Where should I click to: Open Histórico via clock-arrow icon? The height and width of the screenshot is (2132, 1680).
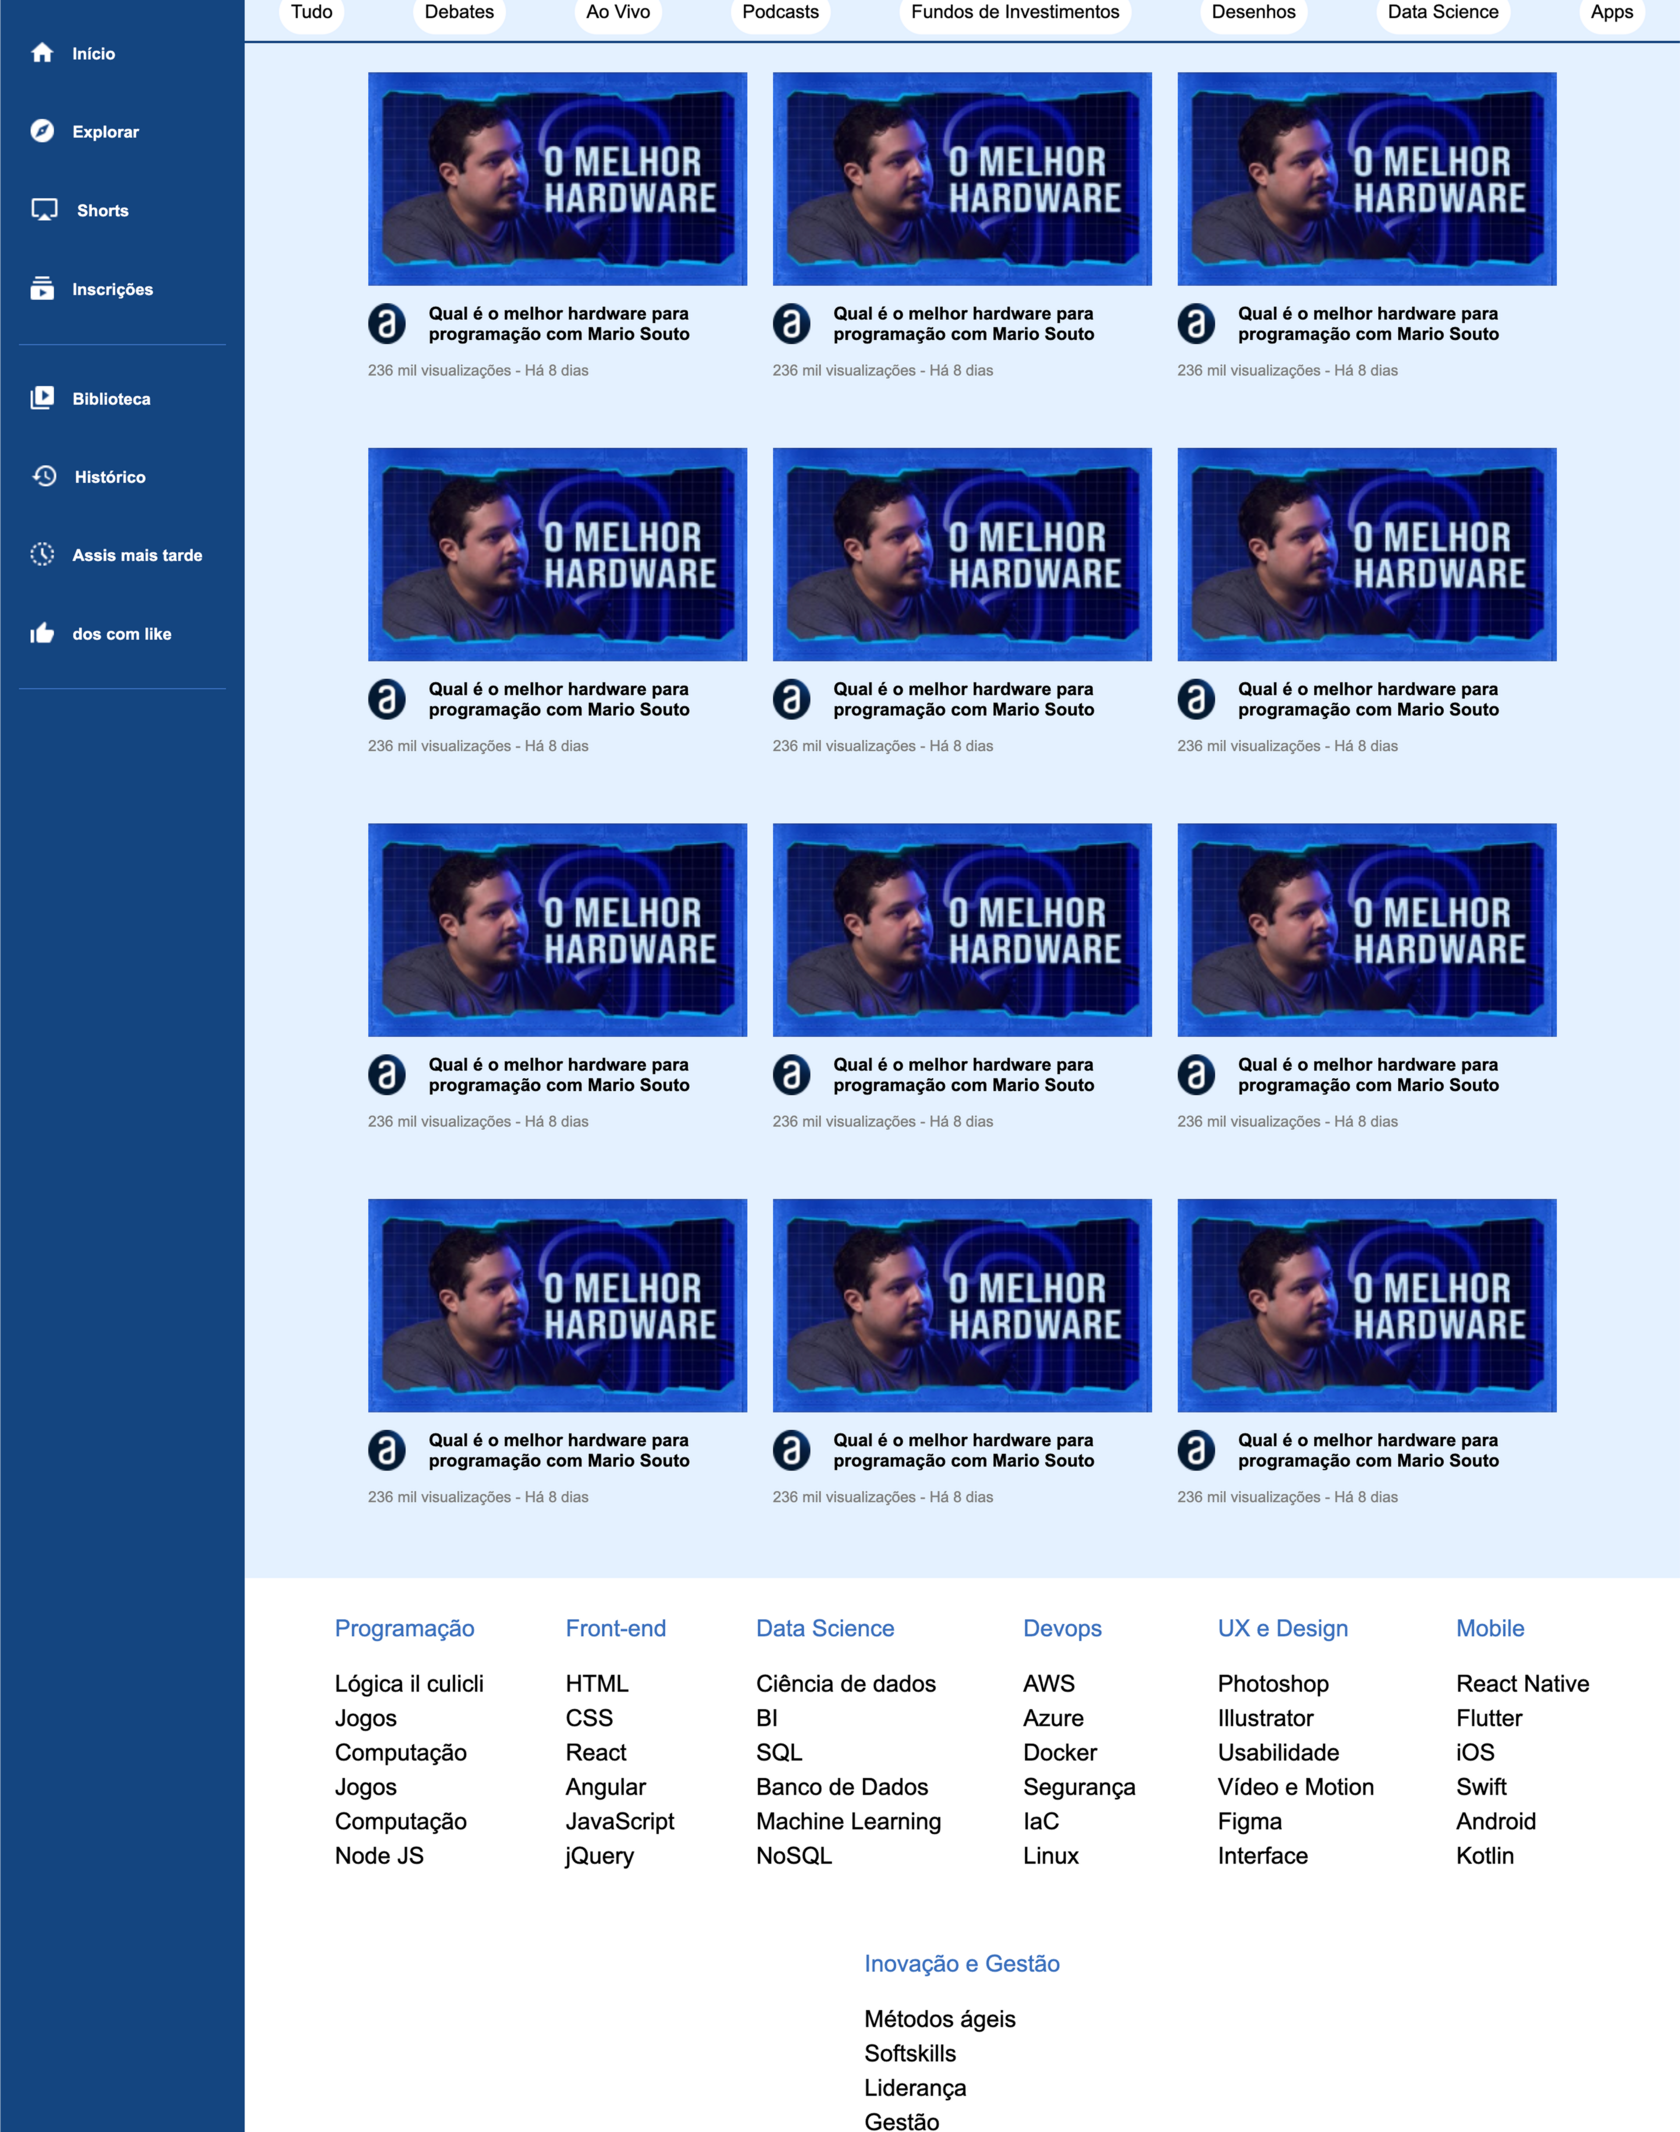(x=44, y=476)
